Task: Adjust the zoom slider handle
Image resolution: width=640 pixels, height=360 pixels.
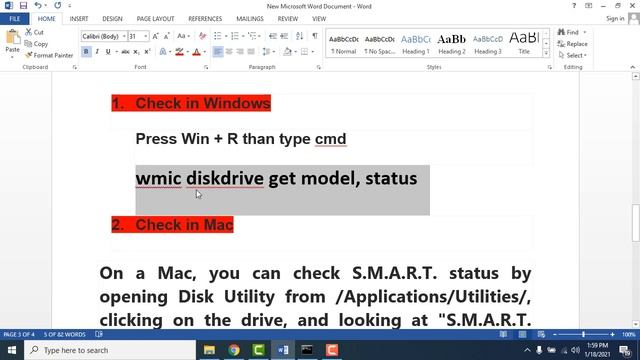Action: (583, 334)
